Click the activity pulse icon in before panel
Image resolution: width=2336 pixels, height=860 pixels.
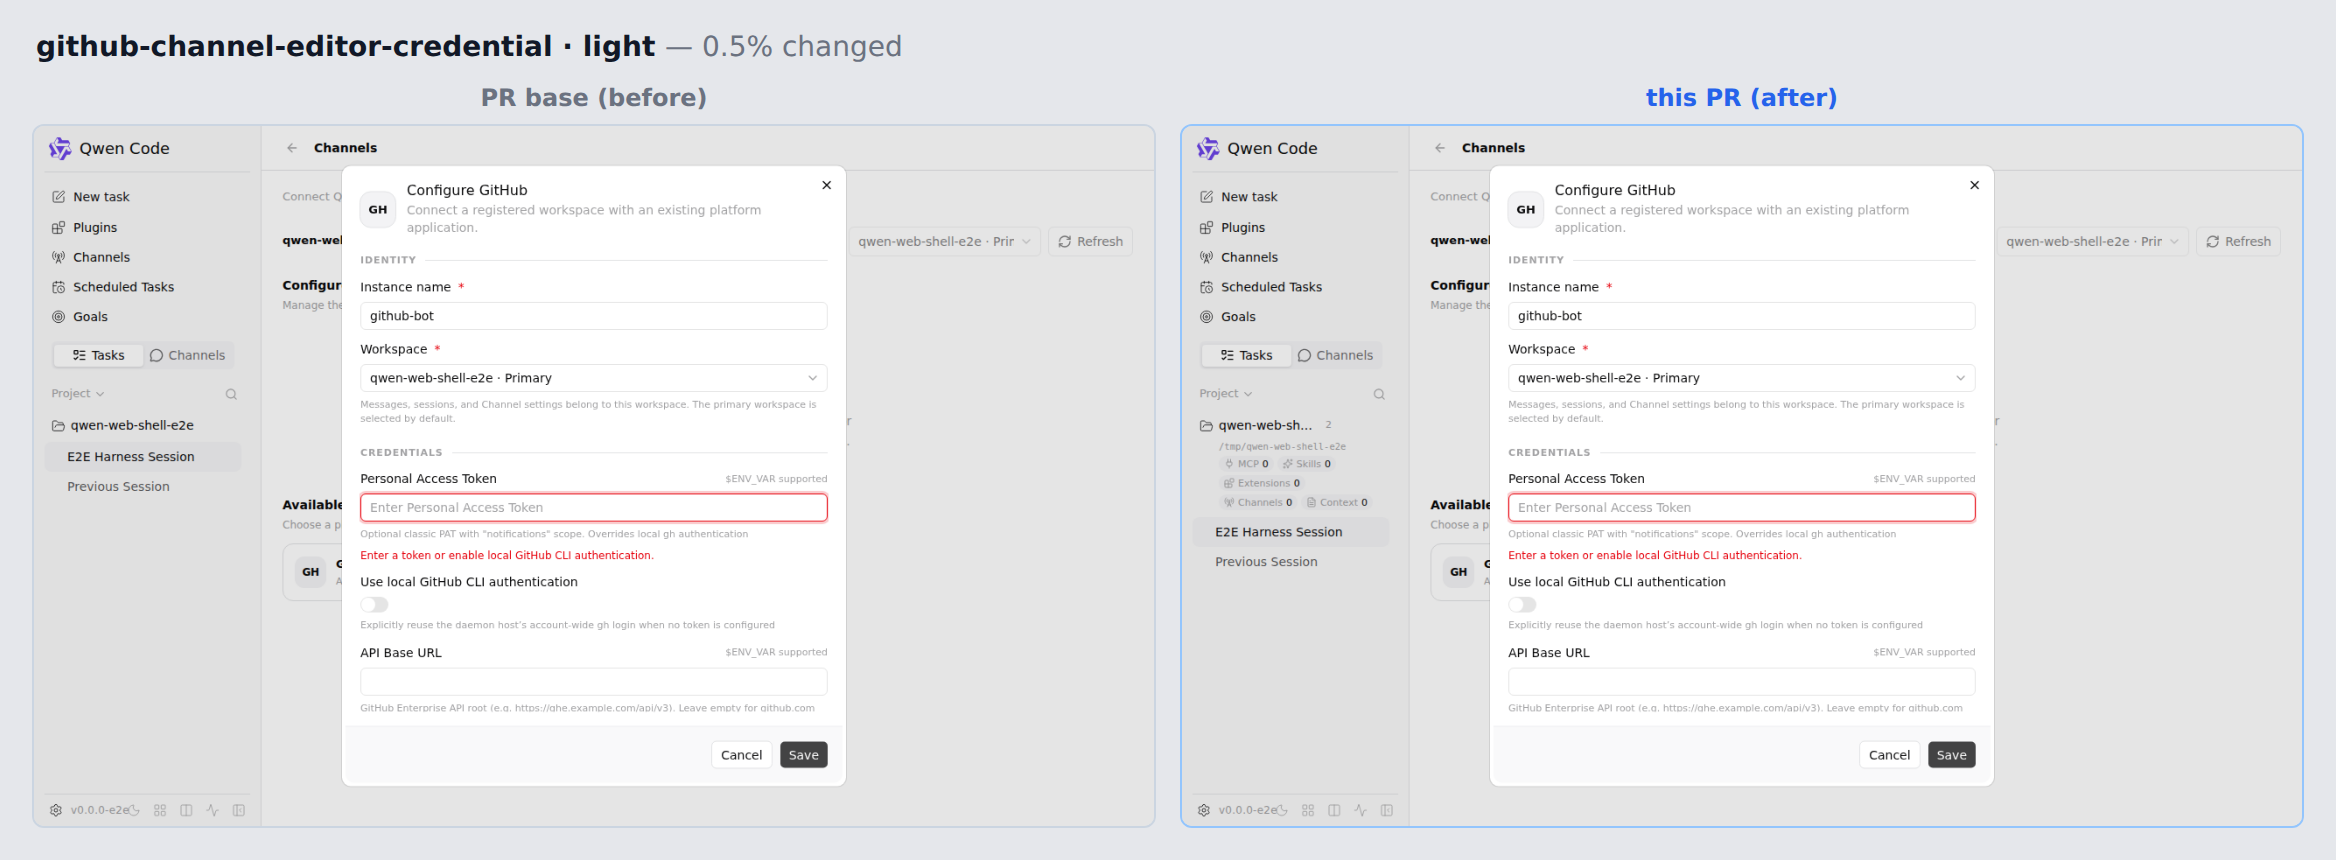[212, 810]
